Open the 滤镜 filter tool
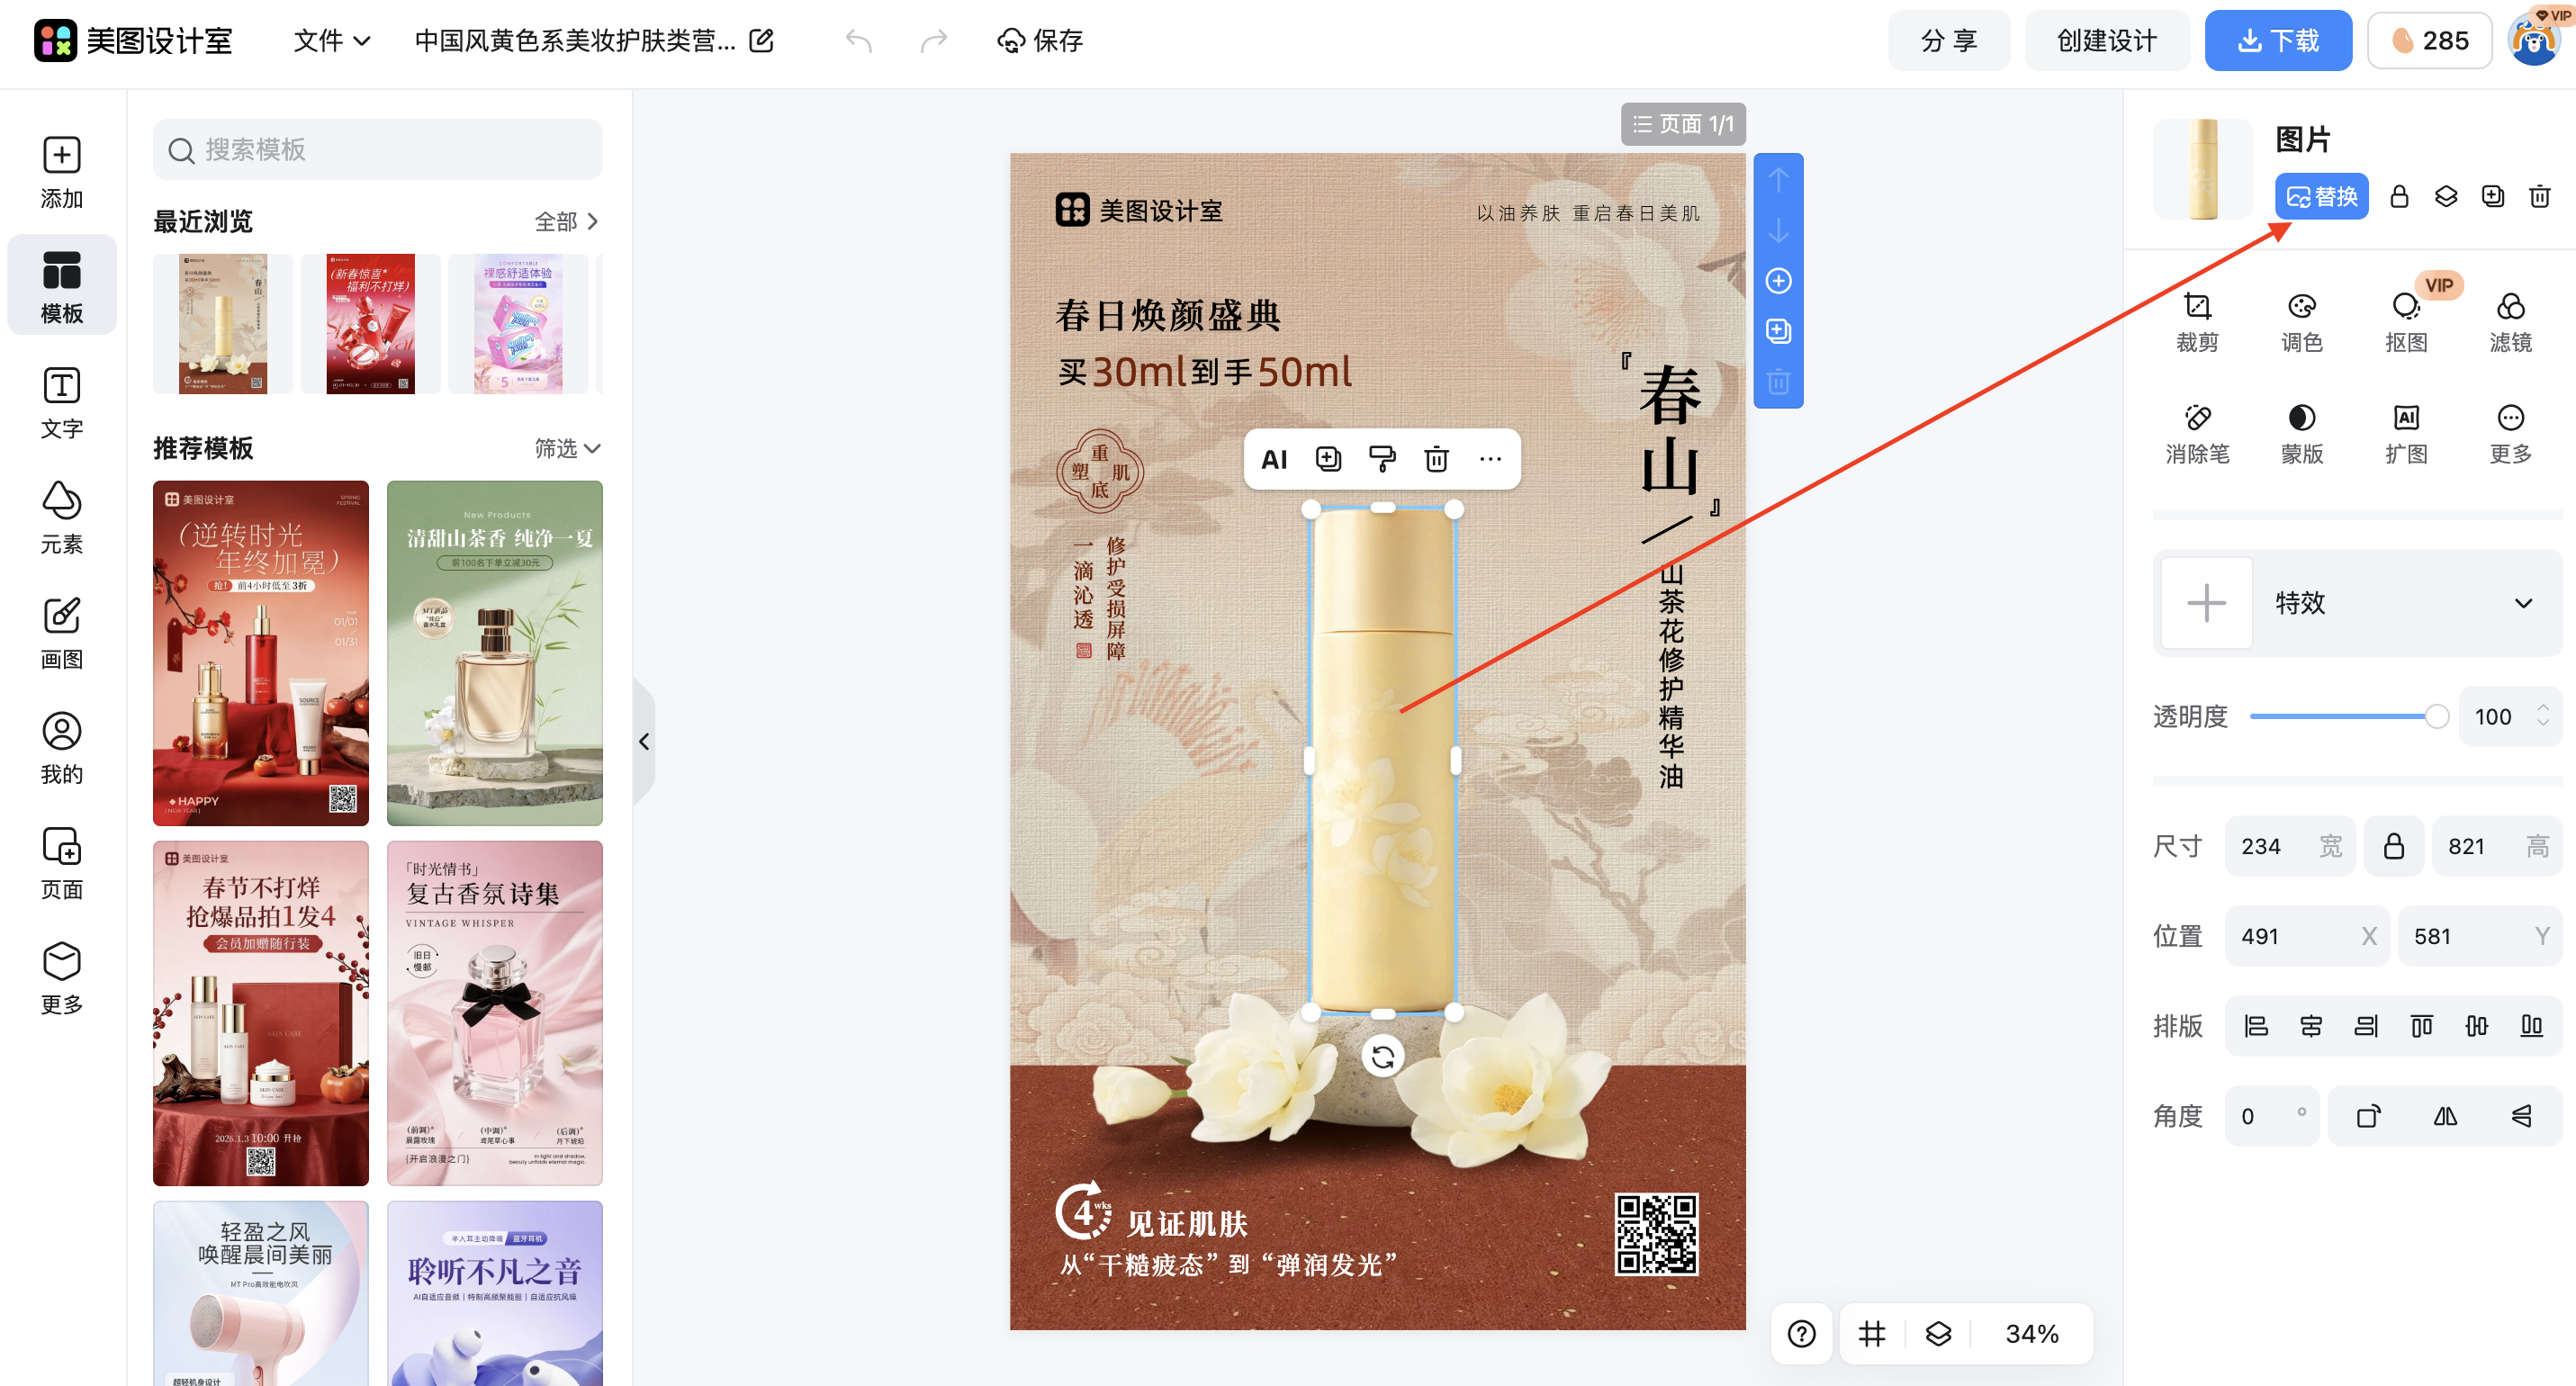The image size is (2576, 1386). (2510, 318)
